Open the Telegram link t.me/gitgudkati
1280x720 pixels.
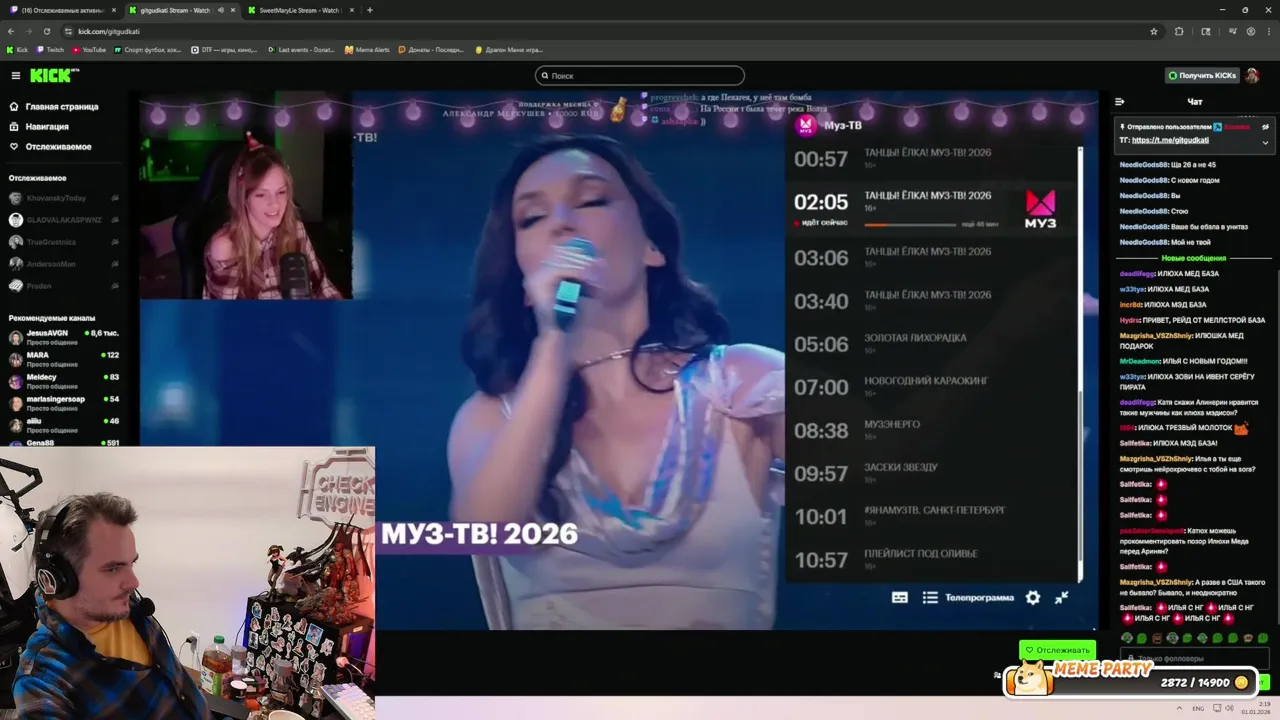[1170, 140]
